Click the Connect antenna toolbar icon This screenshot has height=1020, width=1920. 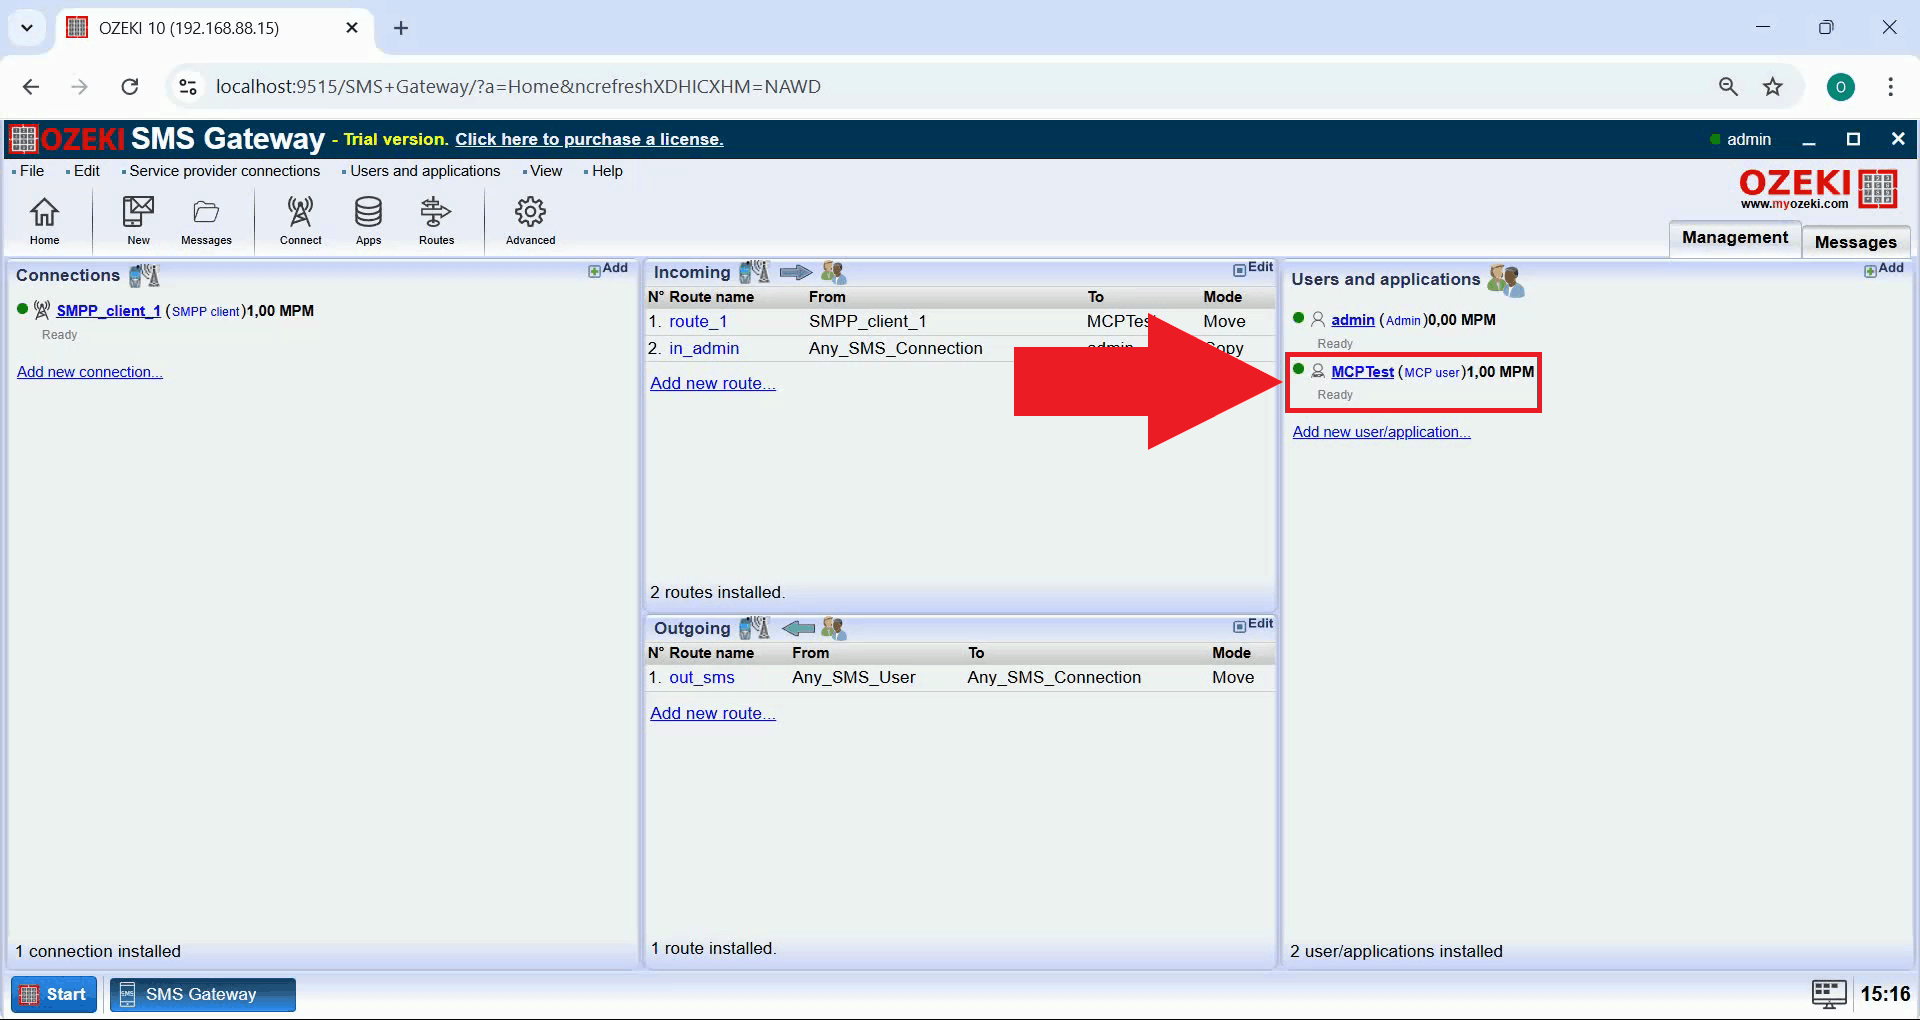pos(300,221)
